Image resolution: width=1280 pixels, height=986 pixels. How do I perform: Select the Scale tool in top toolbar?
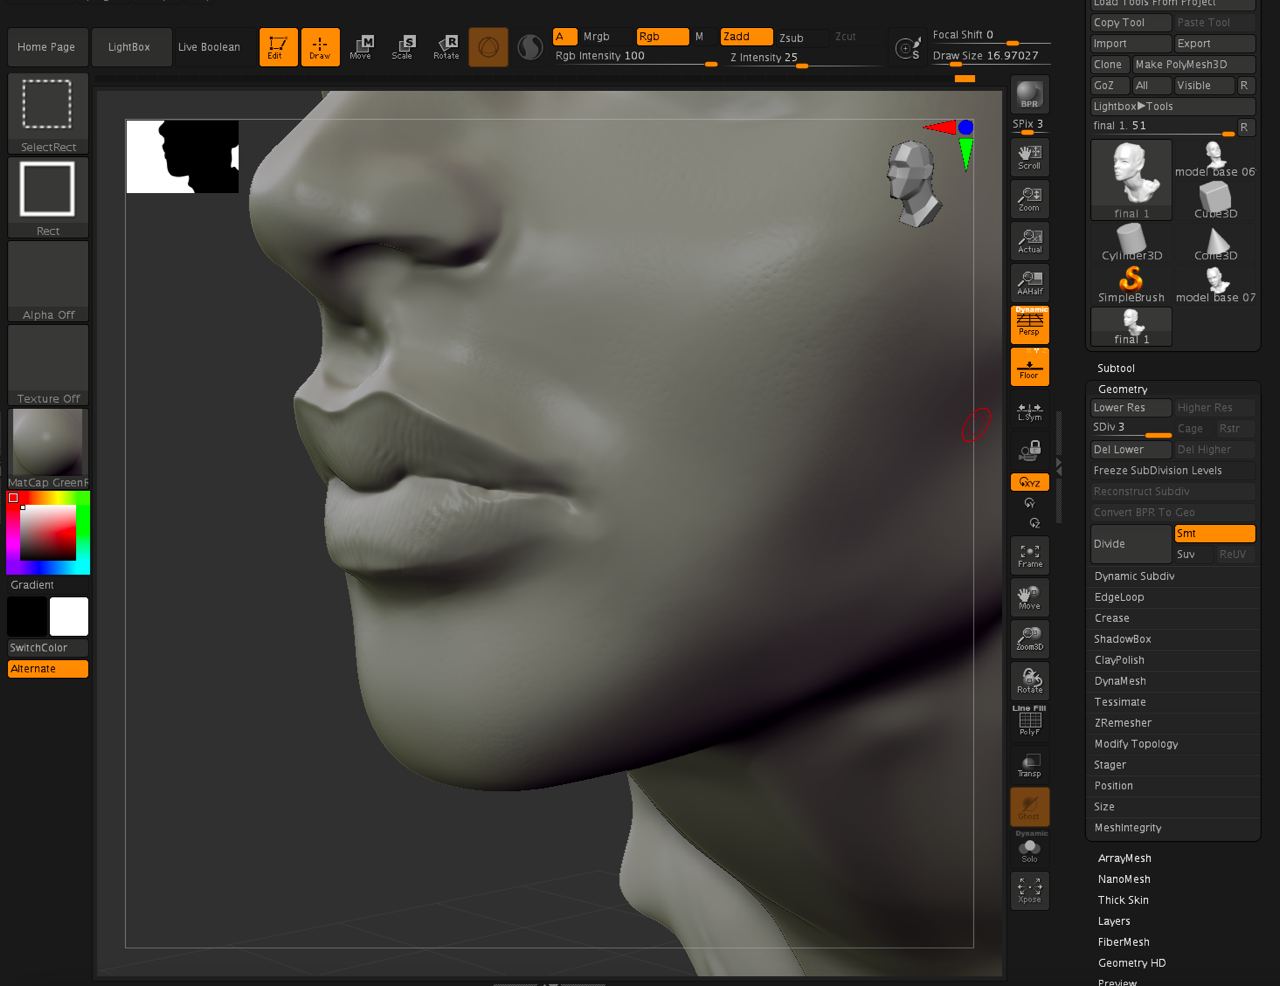(403, 46)
